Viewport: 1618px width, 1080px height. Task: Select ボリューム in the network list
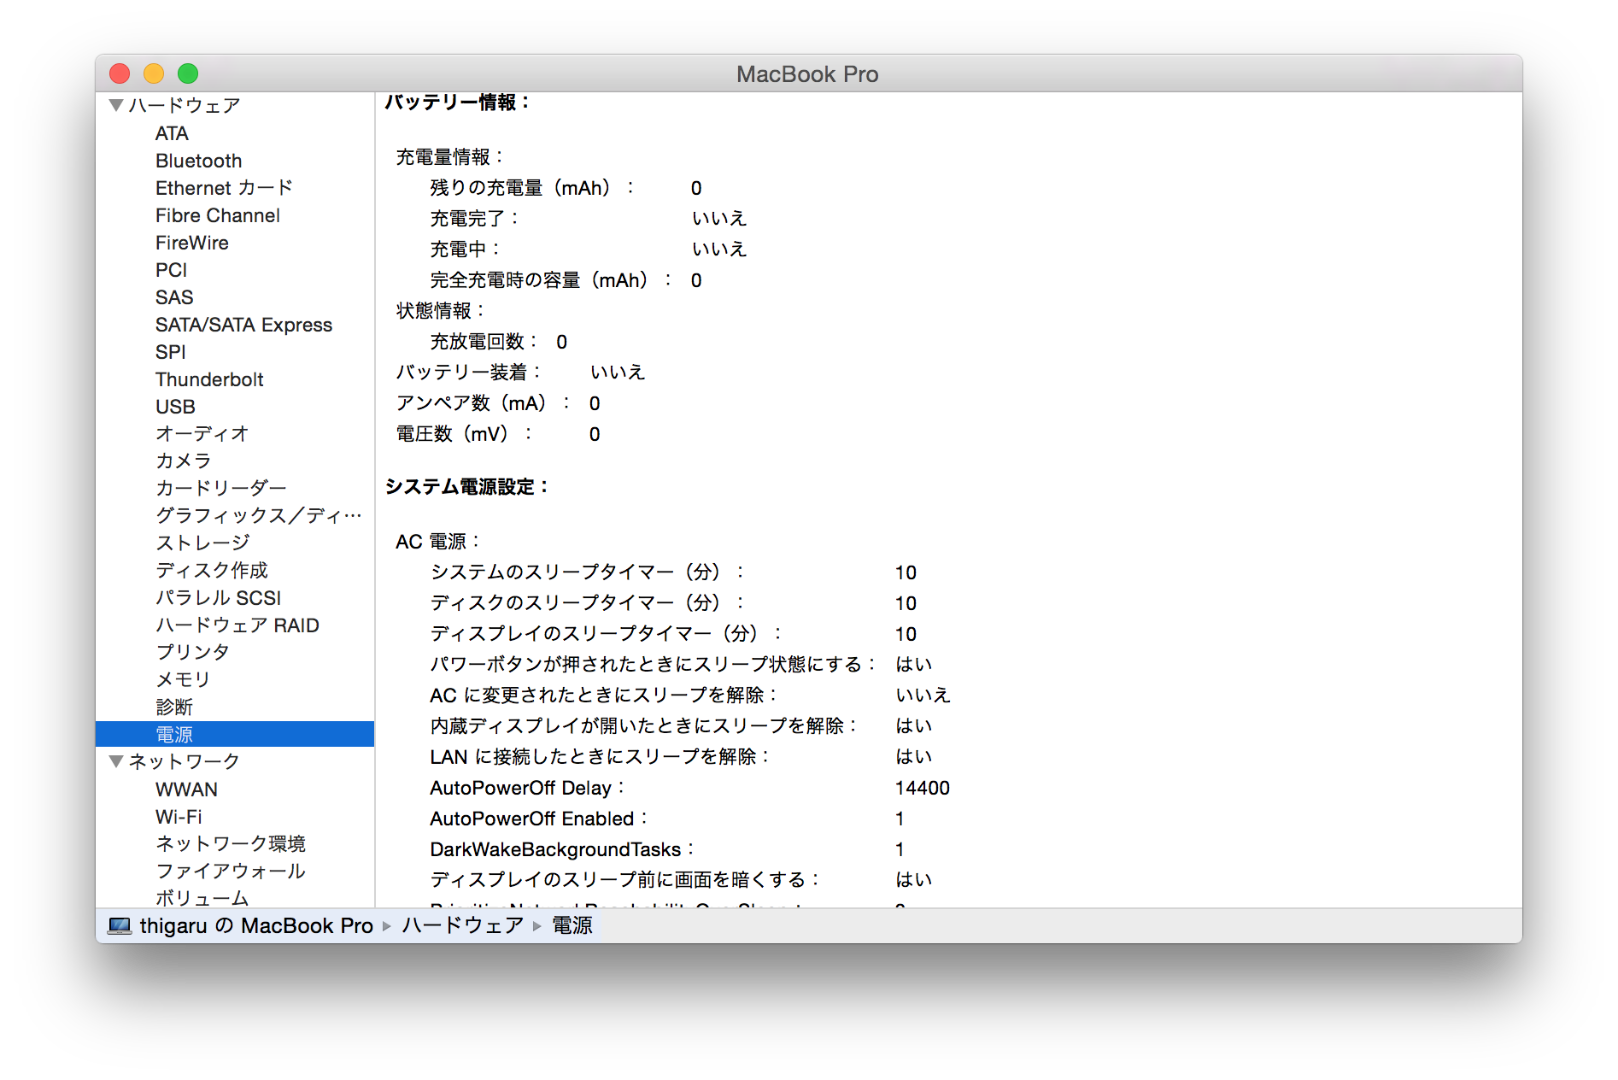[x=202, y=898]
